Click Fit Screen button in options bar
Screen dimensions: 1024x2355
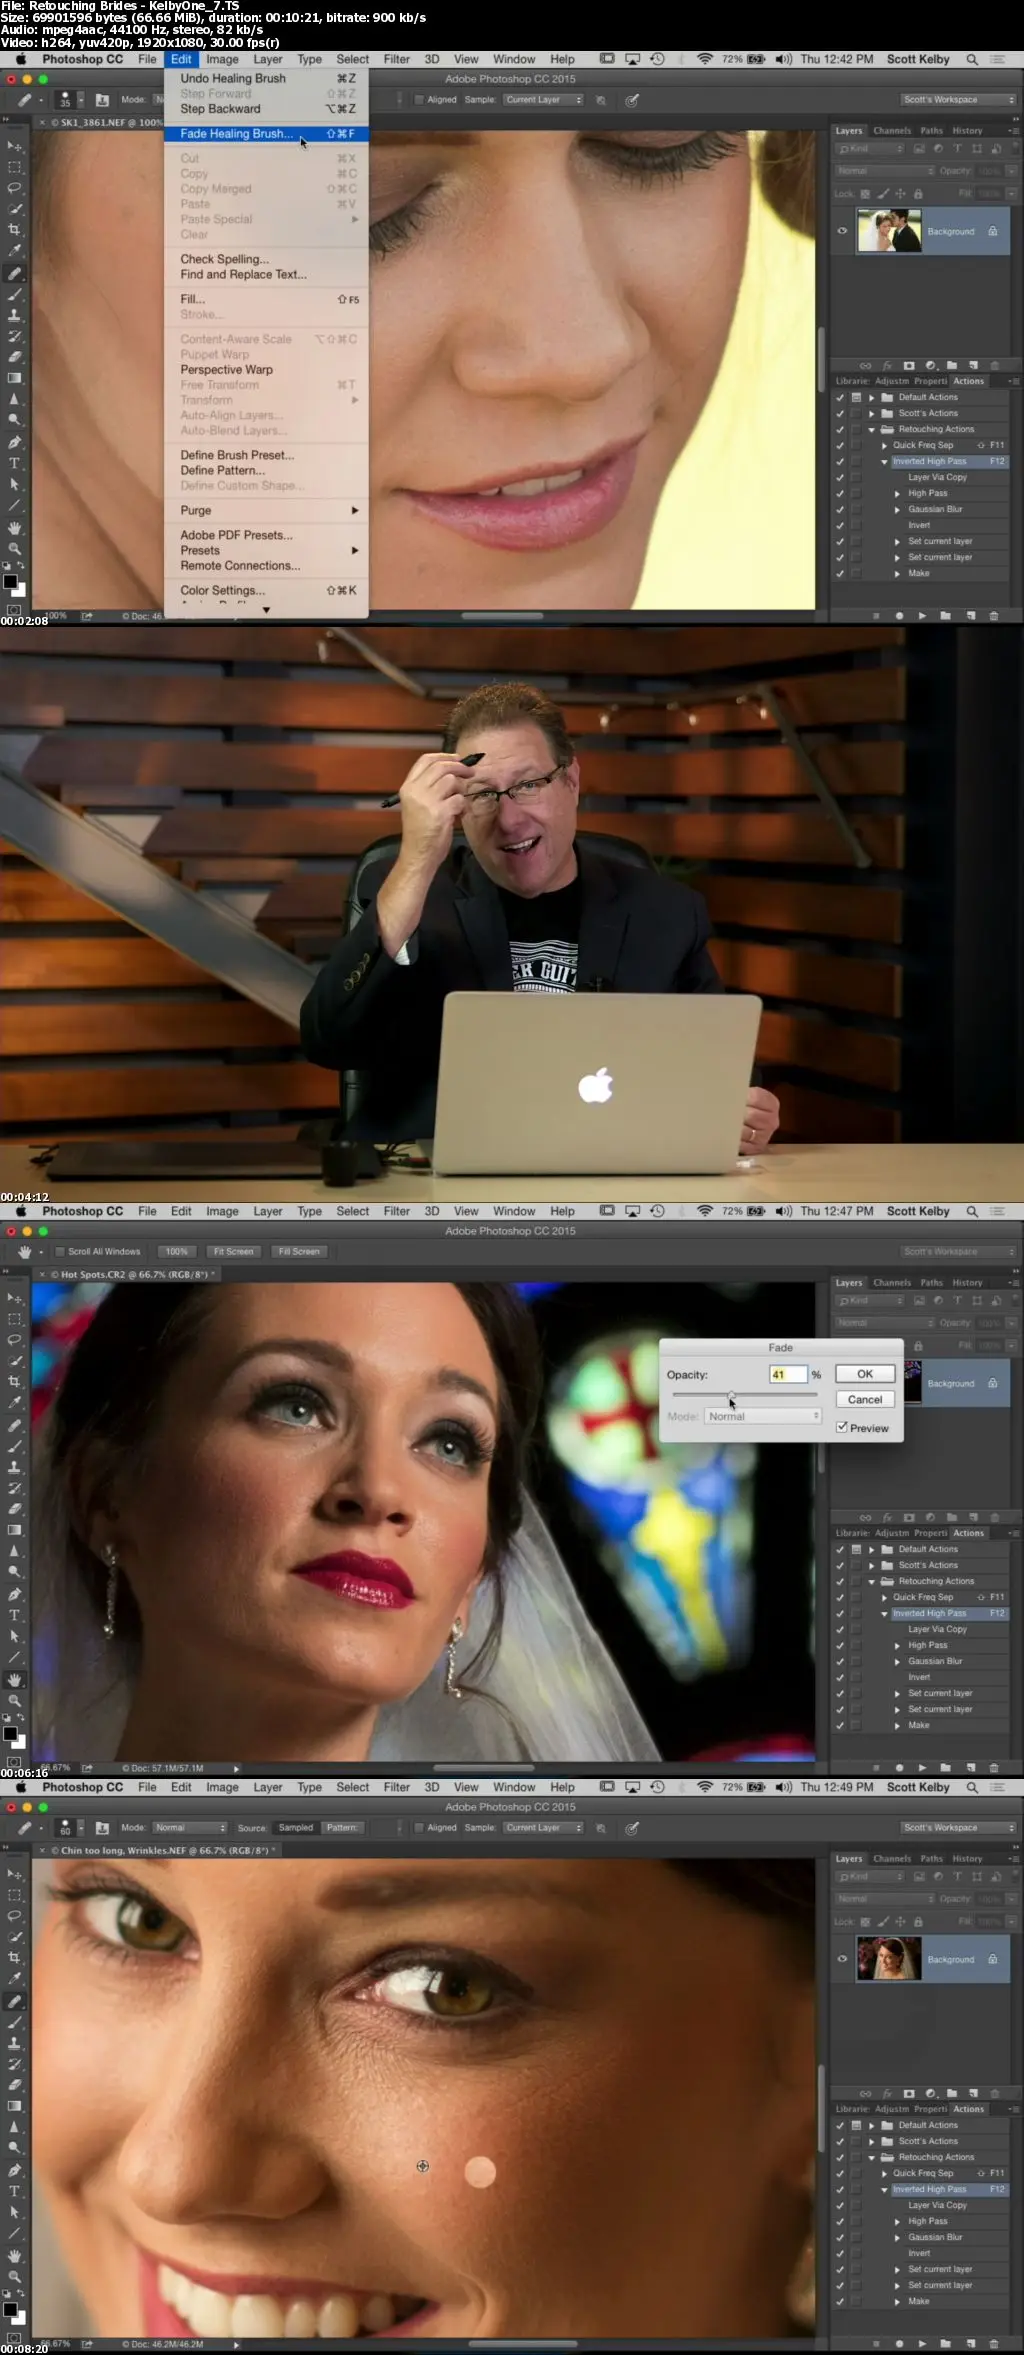(x=233, y=1252)
